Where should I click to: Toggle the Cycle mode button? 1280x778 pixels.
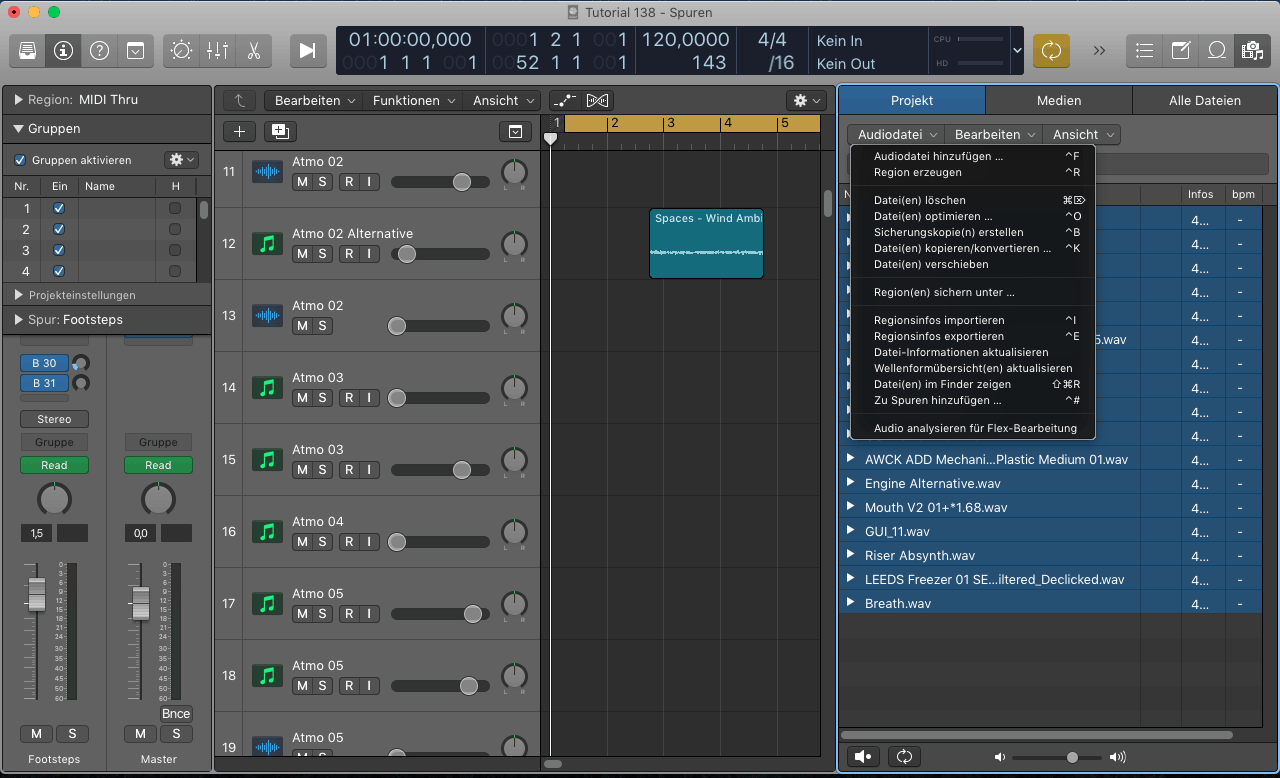pos(1051,50)
